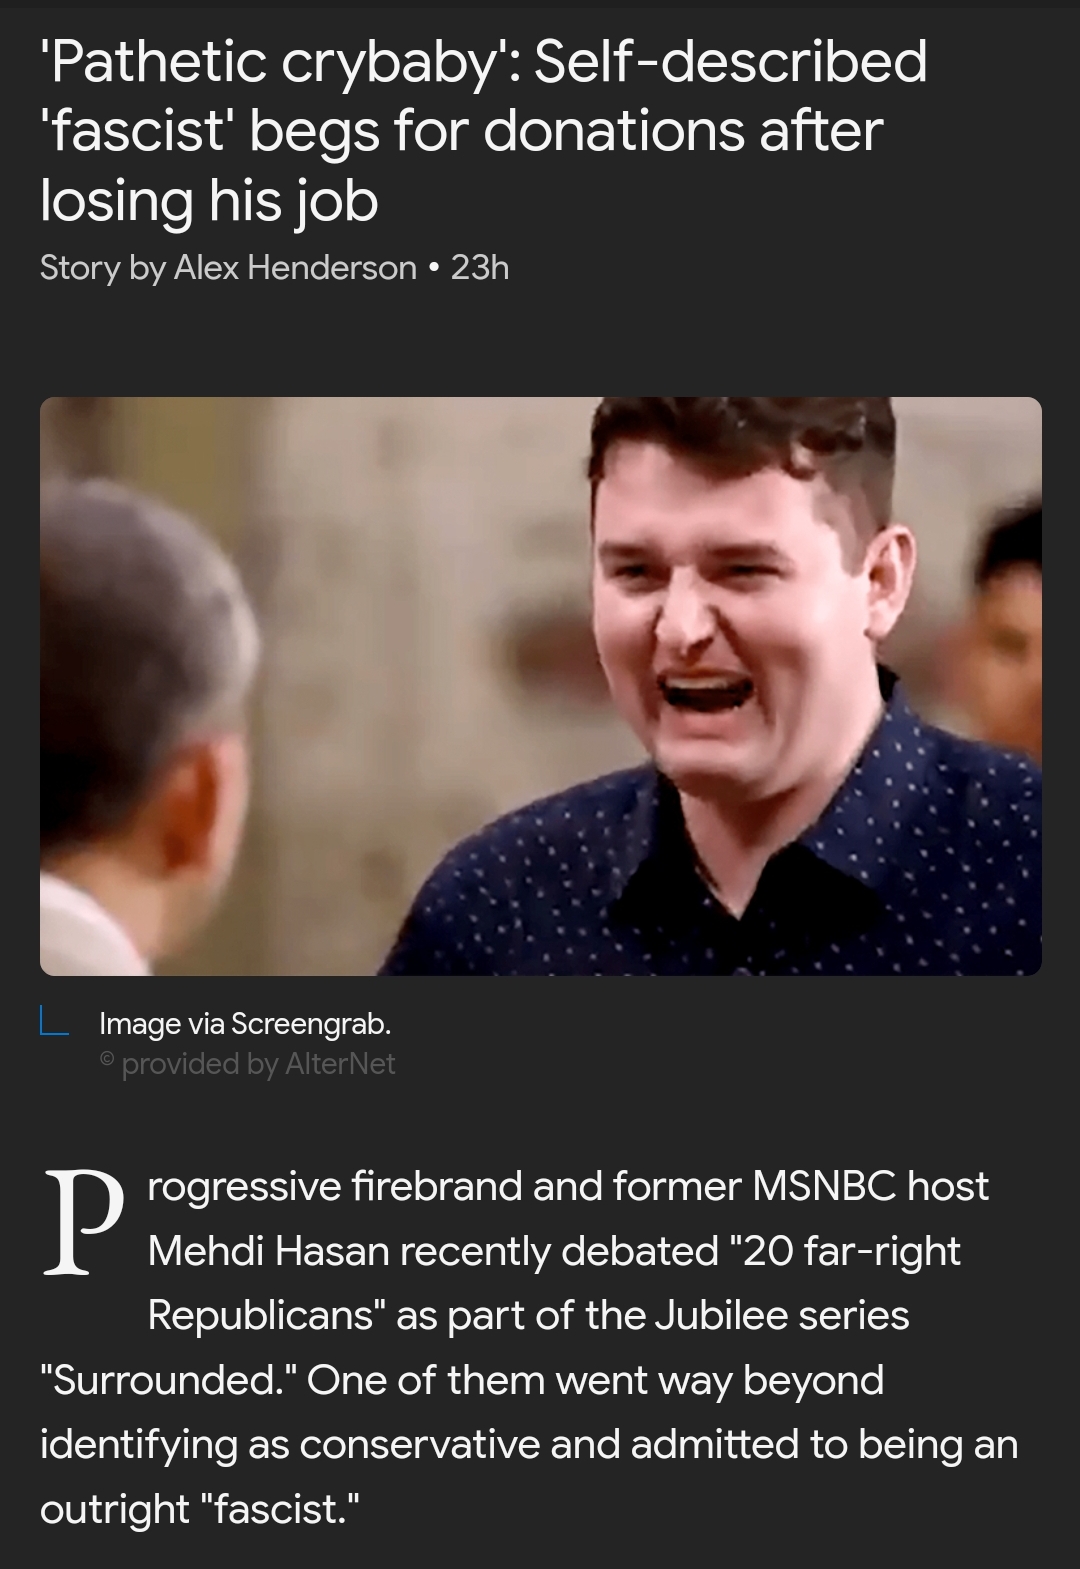The width and height of the screenshot is (1080, 1569).
Task: Open the 'provided by AlterNet' credit
Action: click(x=259, y=1063)
